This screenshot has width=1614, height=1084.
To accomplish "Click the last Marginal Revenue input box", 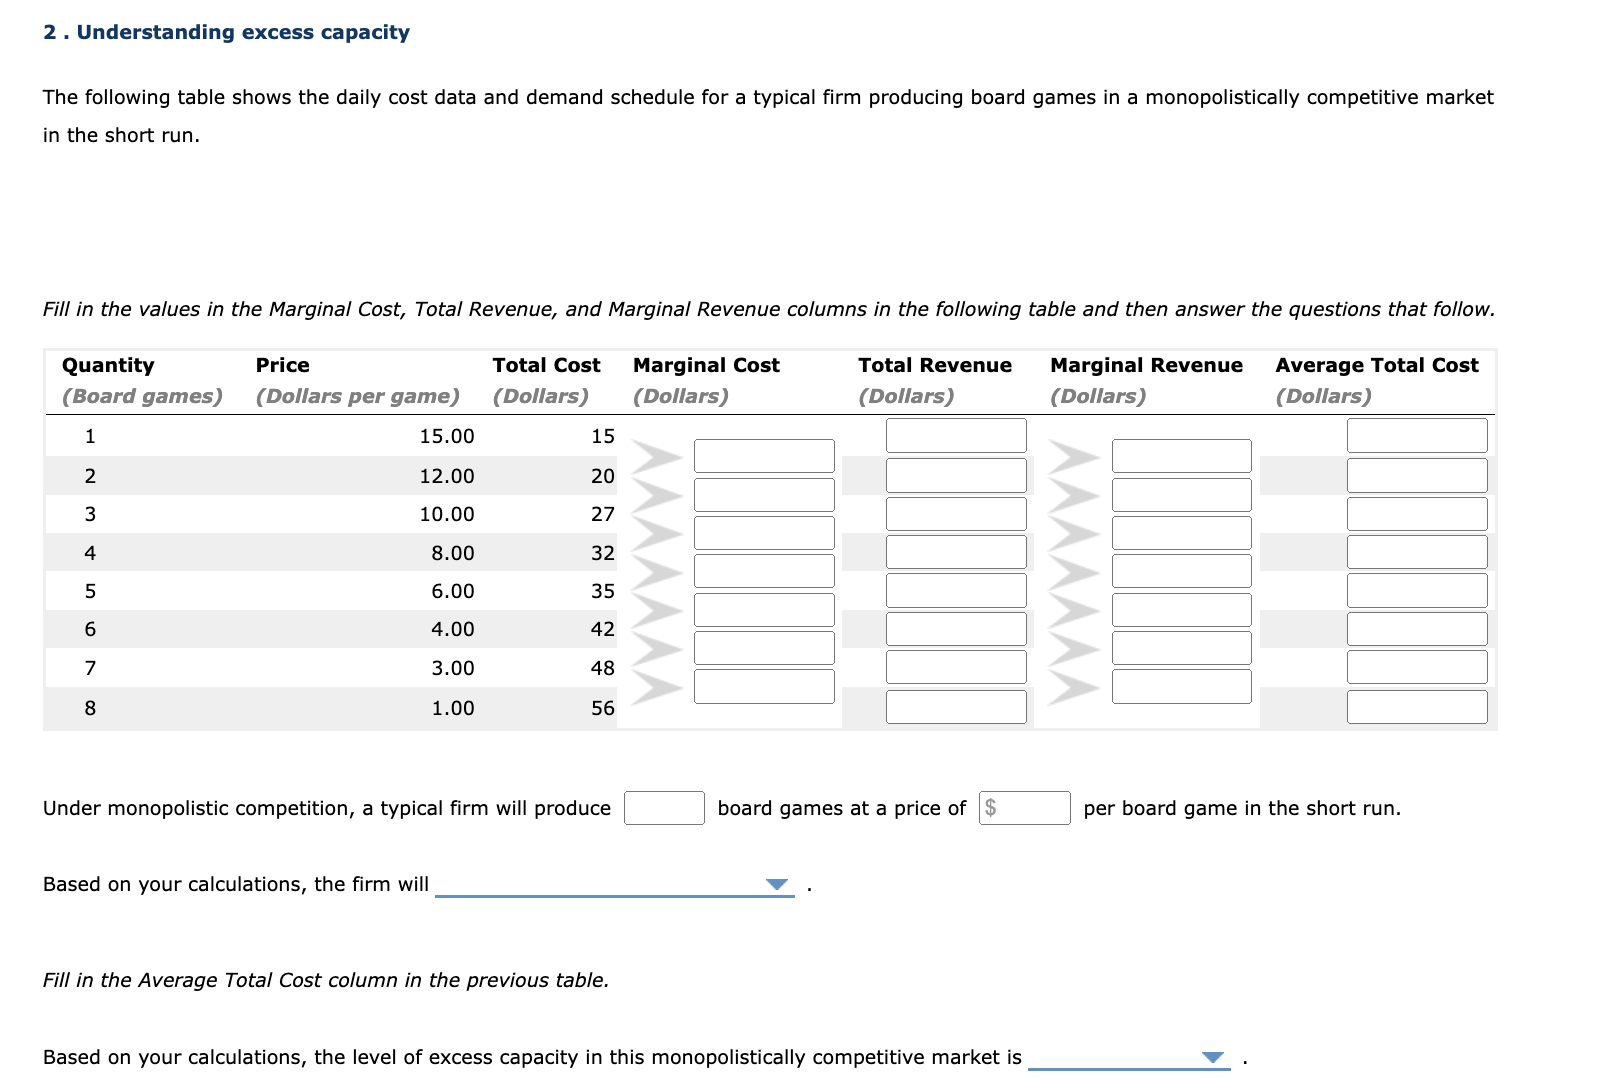I will (1180, 686).
